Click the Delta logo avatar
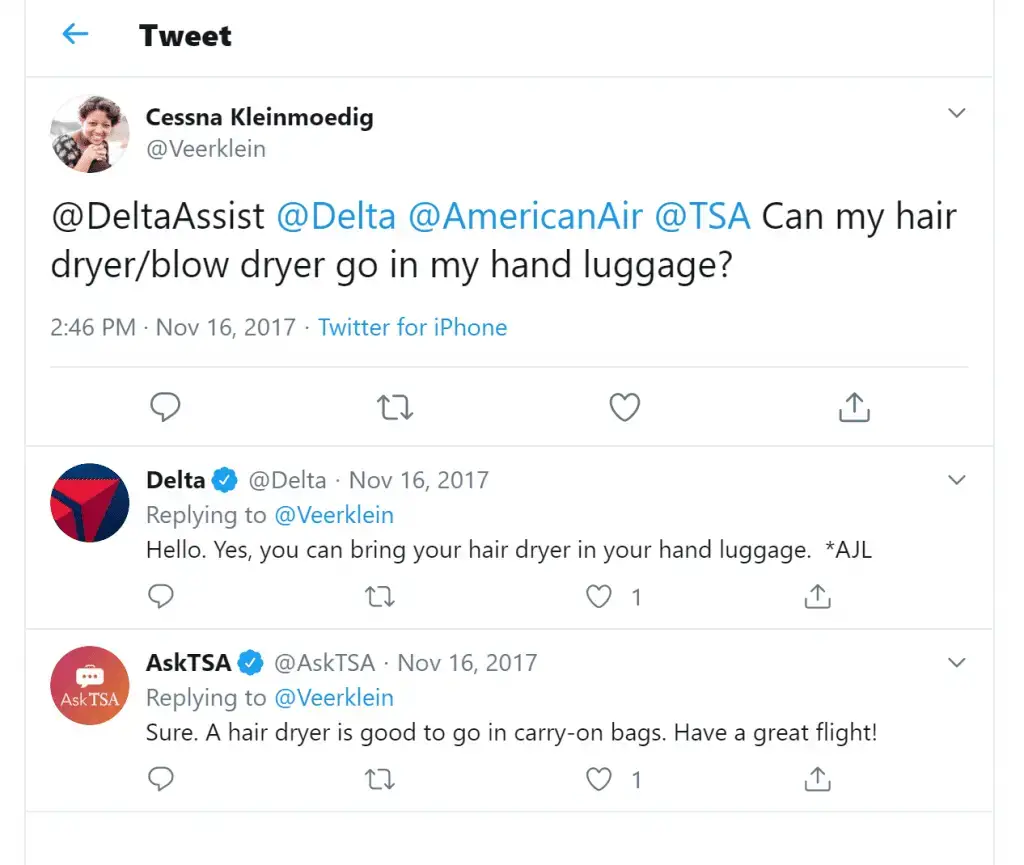1024x865 pixels. click(x=90, y=503)
